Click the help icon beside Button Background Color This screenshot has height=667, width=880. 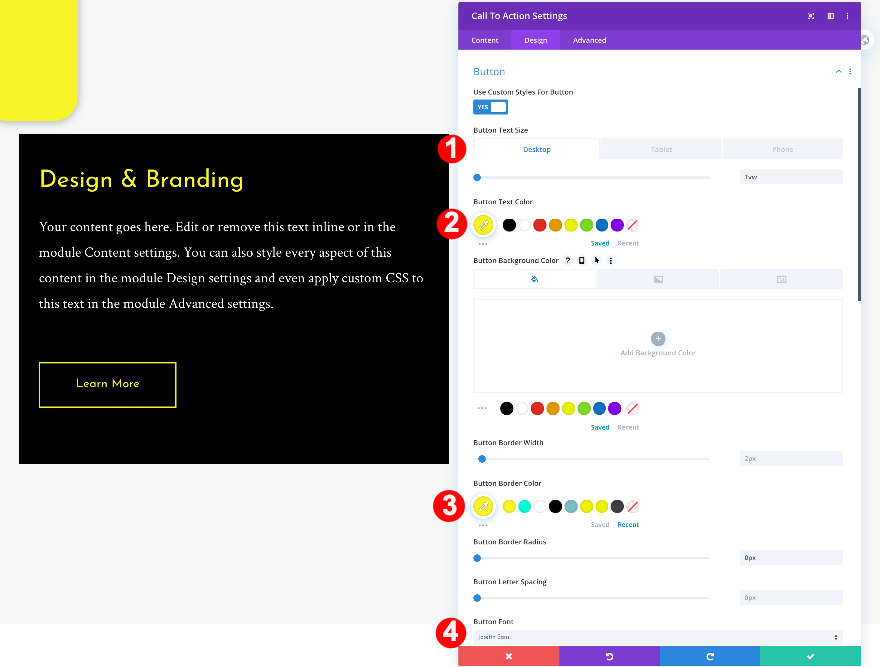(x=568, y=261)
